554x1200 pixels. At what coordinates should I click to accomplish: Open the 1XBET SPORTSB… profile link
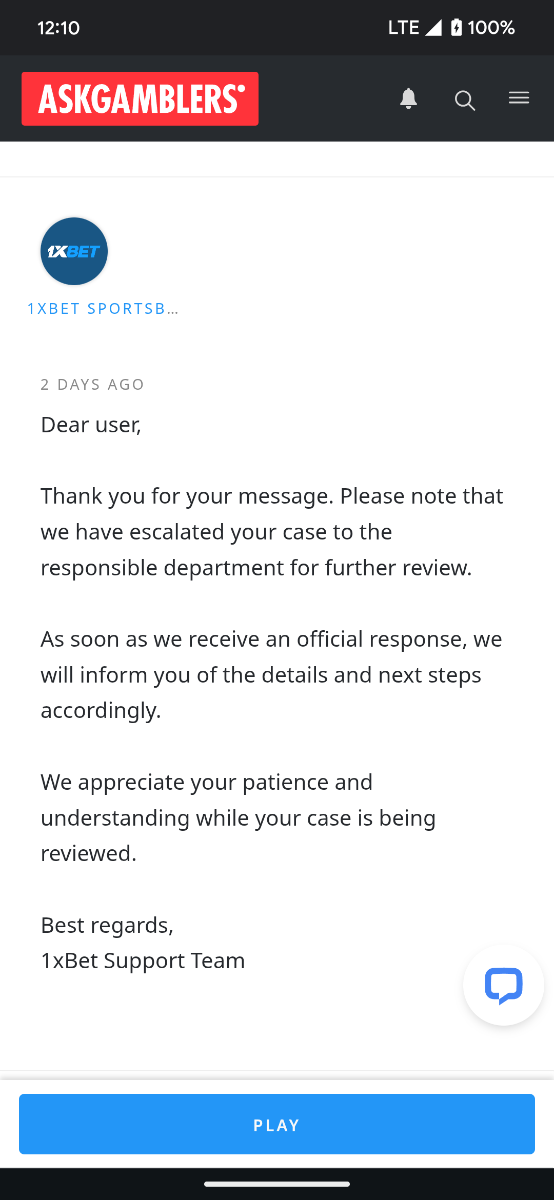103,308
